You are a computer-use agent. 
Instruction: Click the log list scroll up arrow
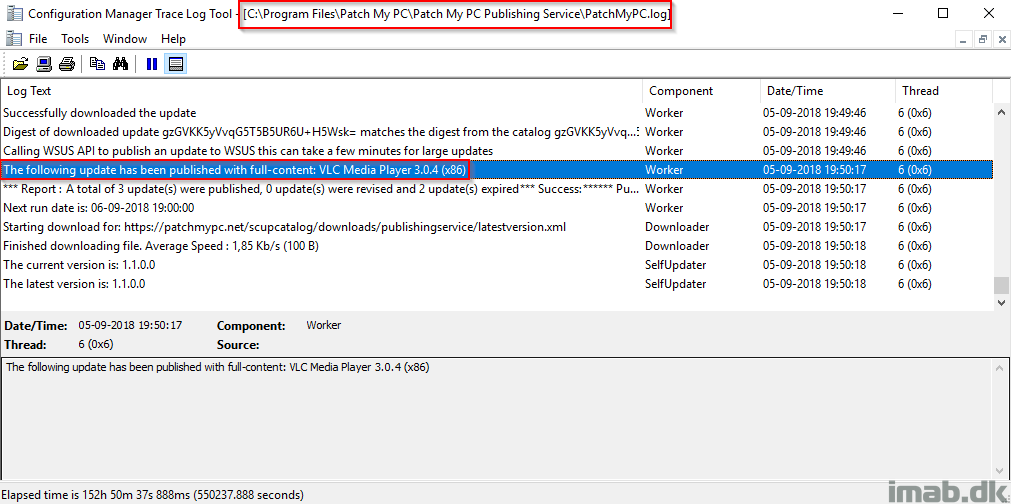coord(1001,112)
